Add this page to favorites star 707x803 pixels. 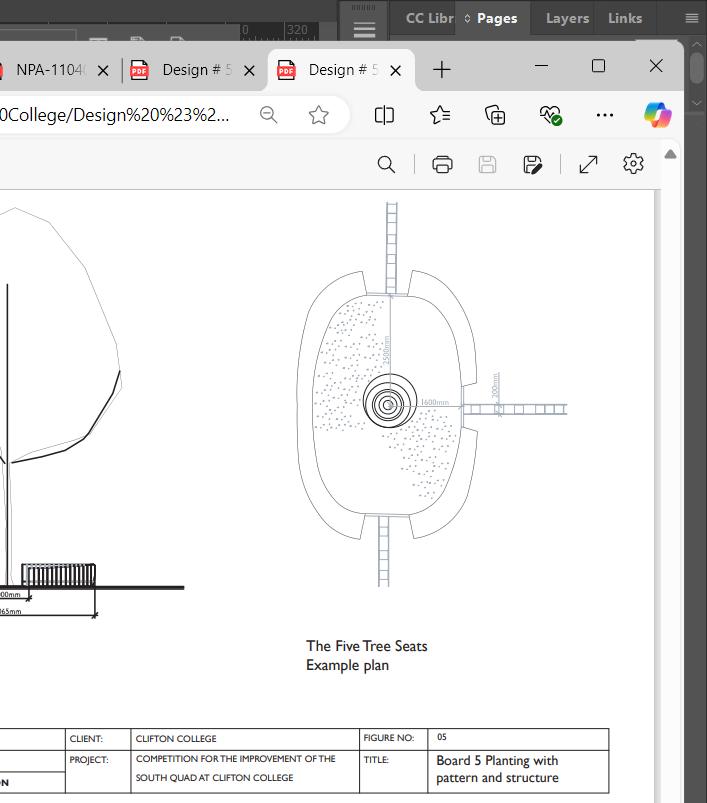point(318,115)
